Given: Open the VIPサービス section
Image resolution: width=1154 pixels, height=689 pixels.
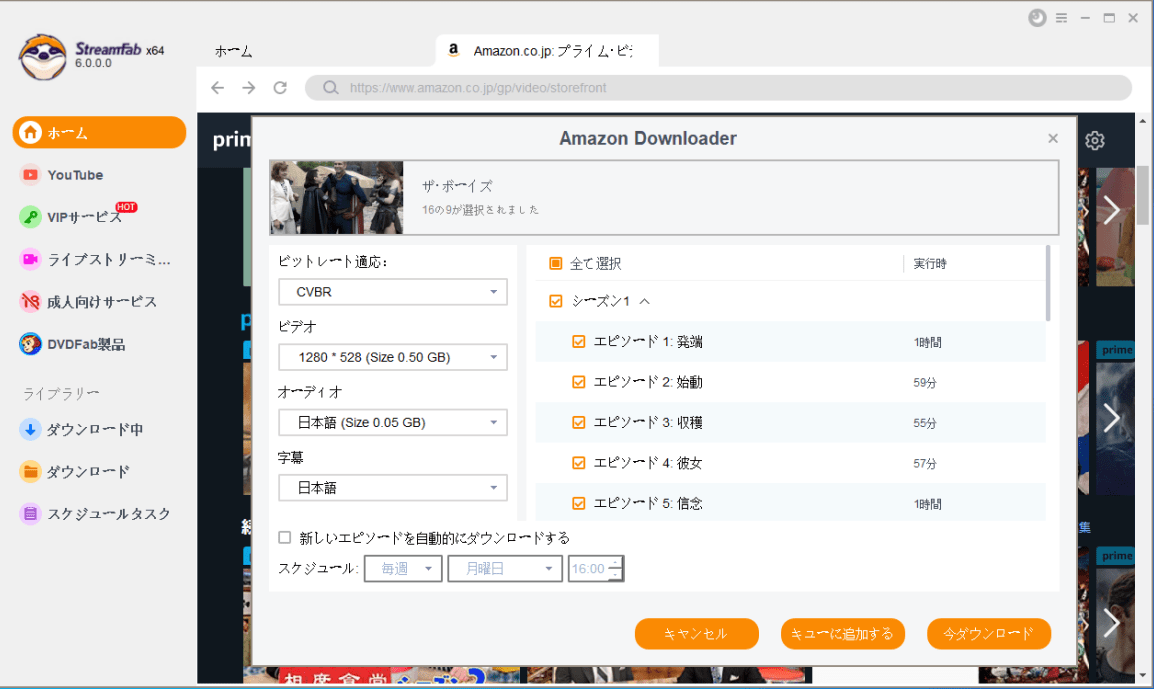Looking at the screenshot, I should (84, 217).
